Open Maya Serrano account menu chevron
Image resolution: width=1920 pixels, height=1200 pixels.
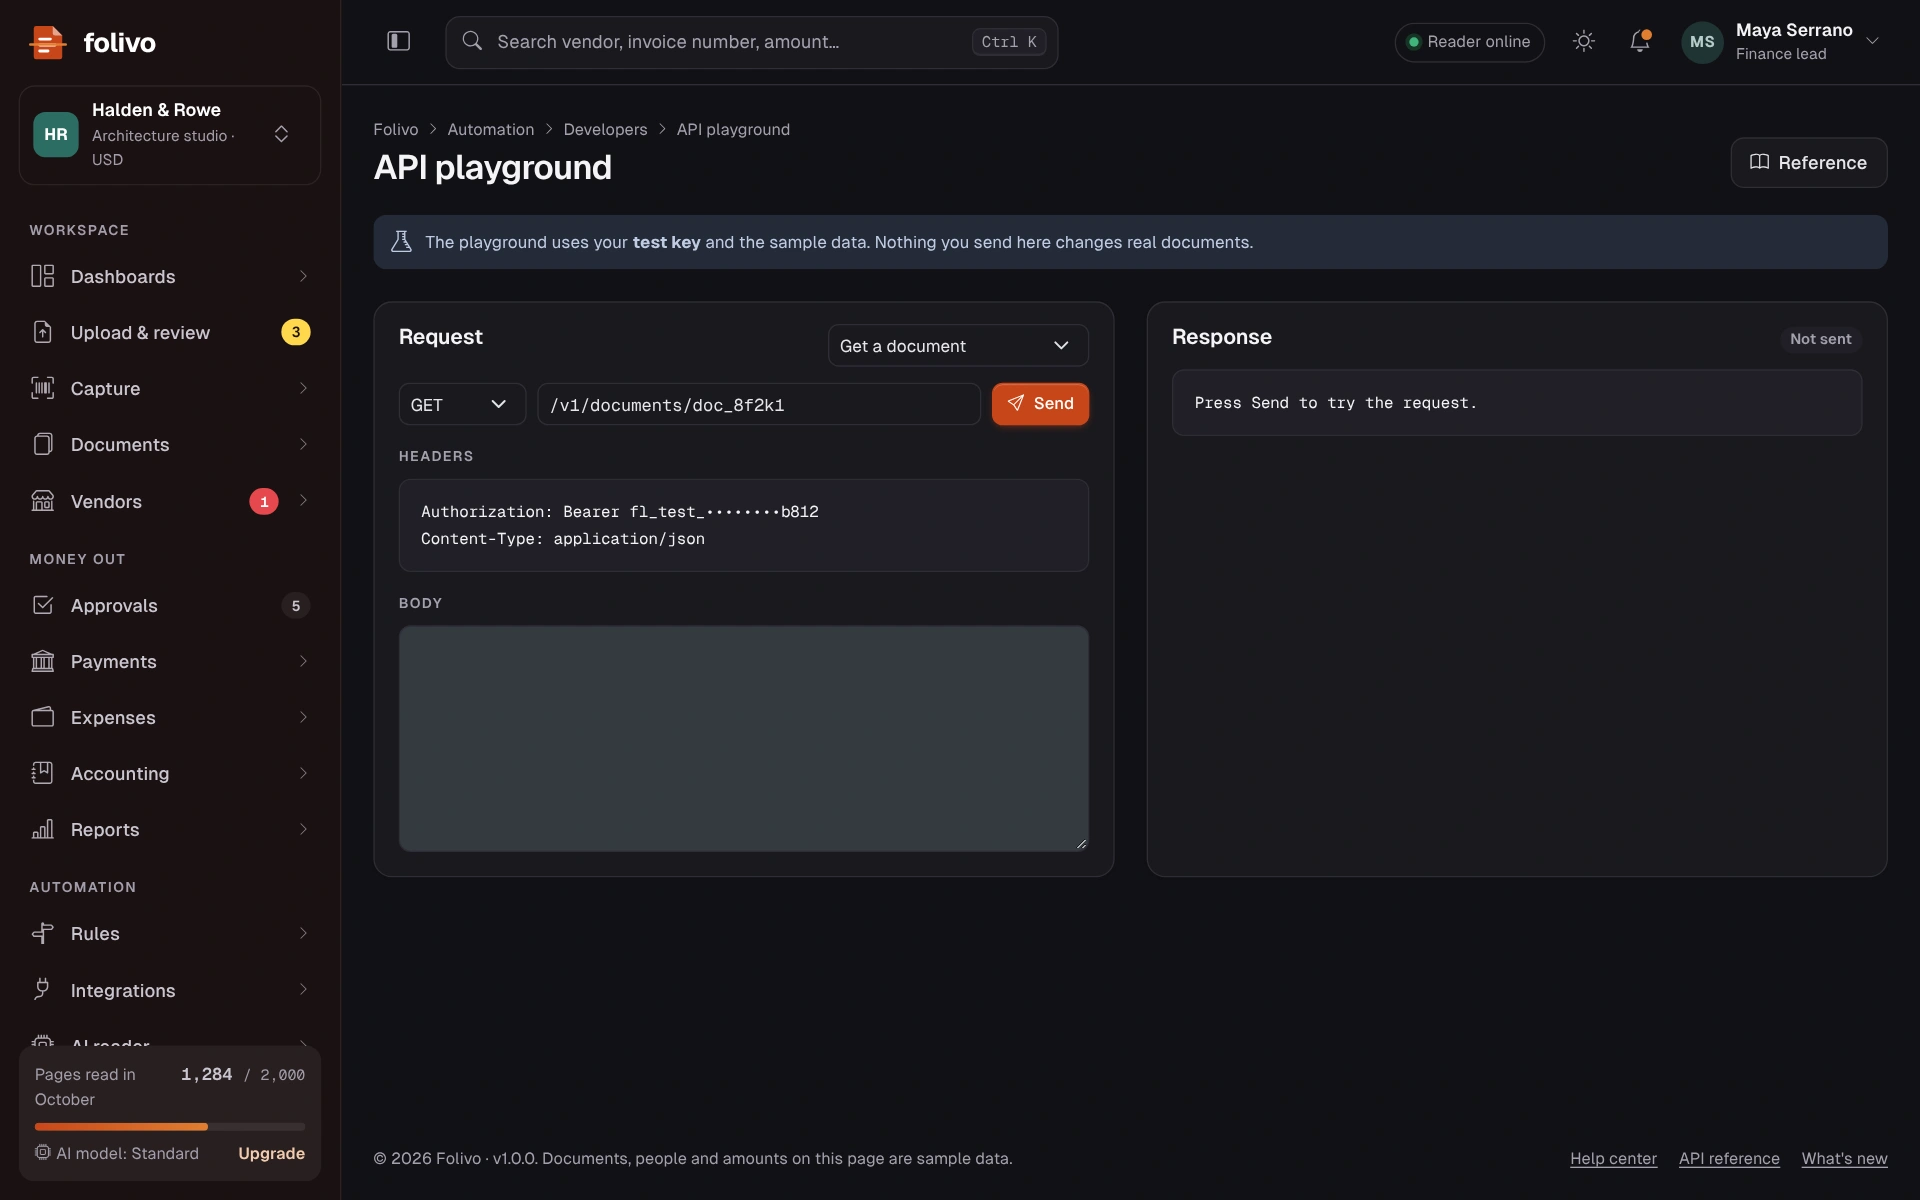pyautogui.click(x=1873, y=41)
